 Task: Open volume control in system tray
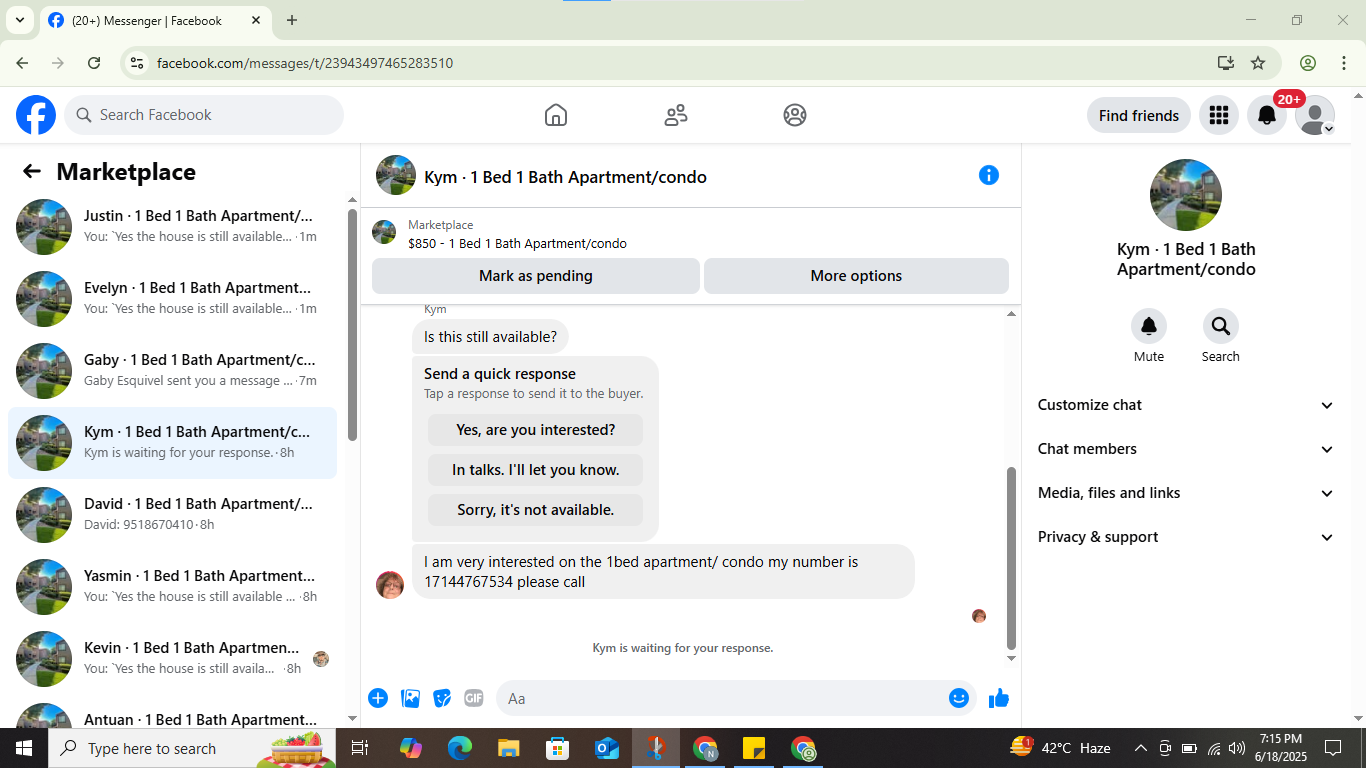(x=1237, y=748)
